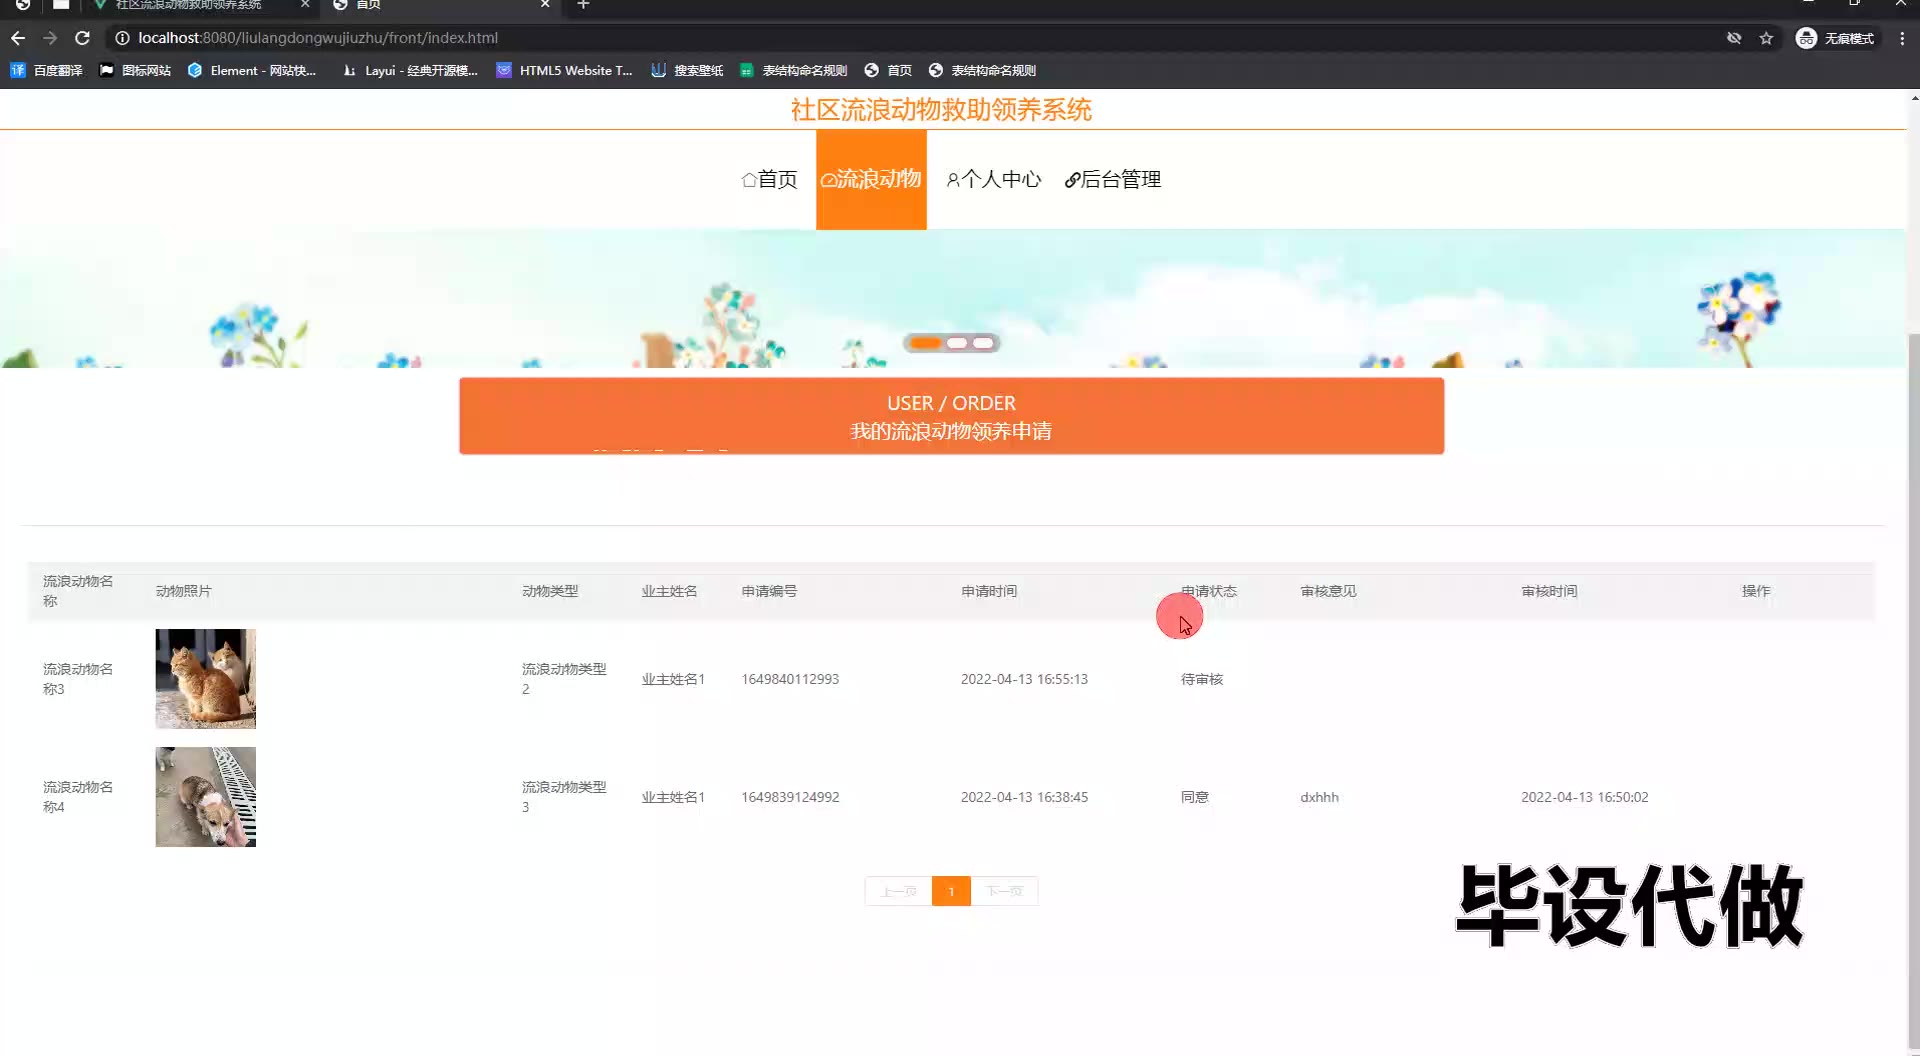Screen dimensions: 1920x1056
Task: Open the last 表结构命名规则 bookmark with globe icon
Action: 982,70
